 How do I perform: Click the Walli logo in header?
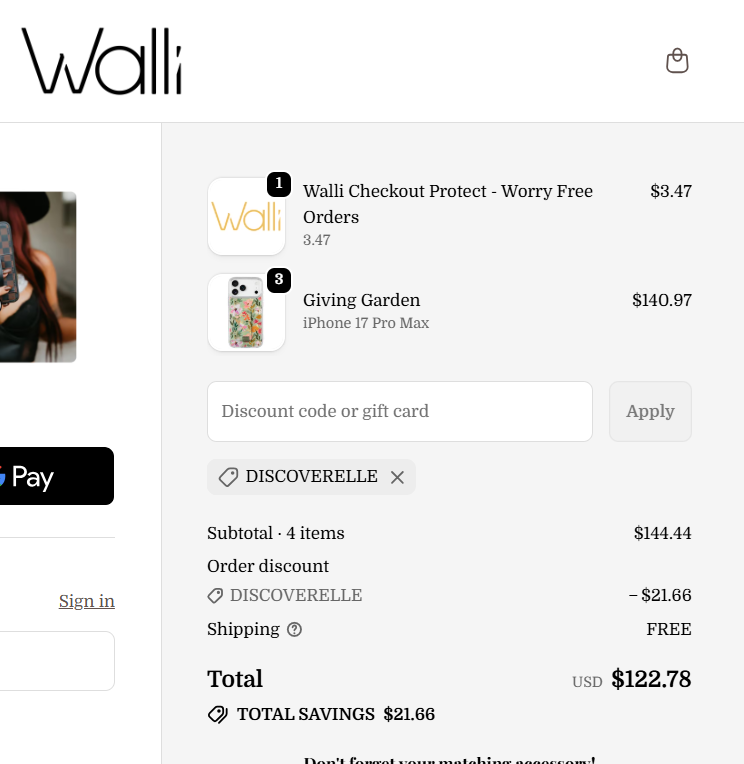click(x=101, y=62)
